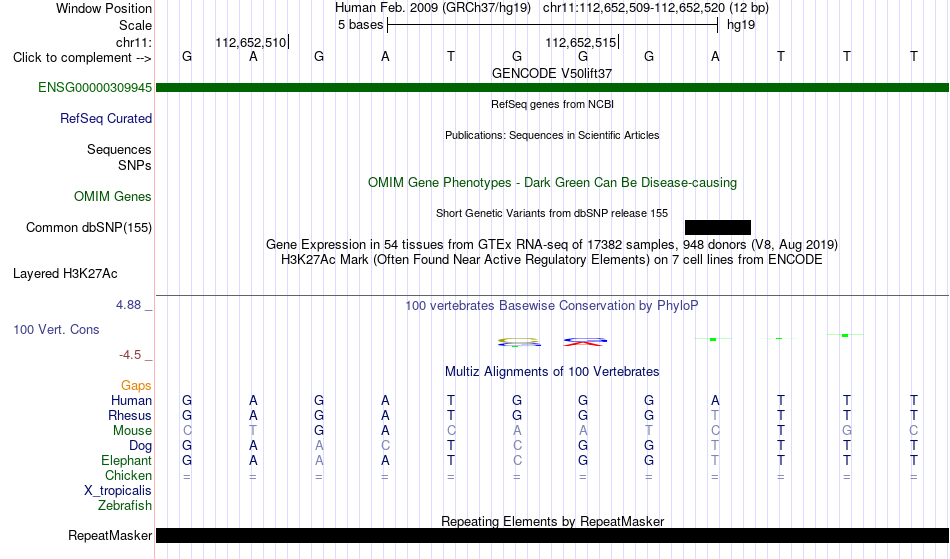The height and width of the screenshot is (559, 950).
Task: Click the yellow conservation logo in PhyloP track
Action: coord(519,342)
